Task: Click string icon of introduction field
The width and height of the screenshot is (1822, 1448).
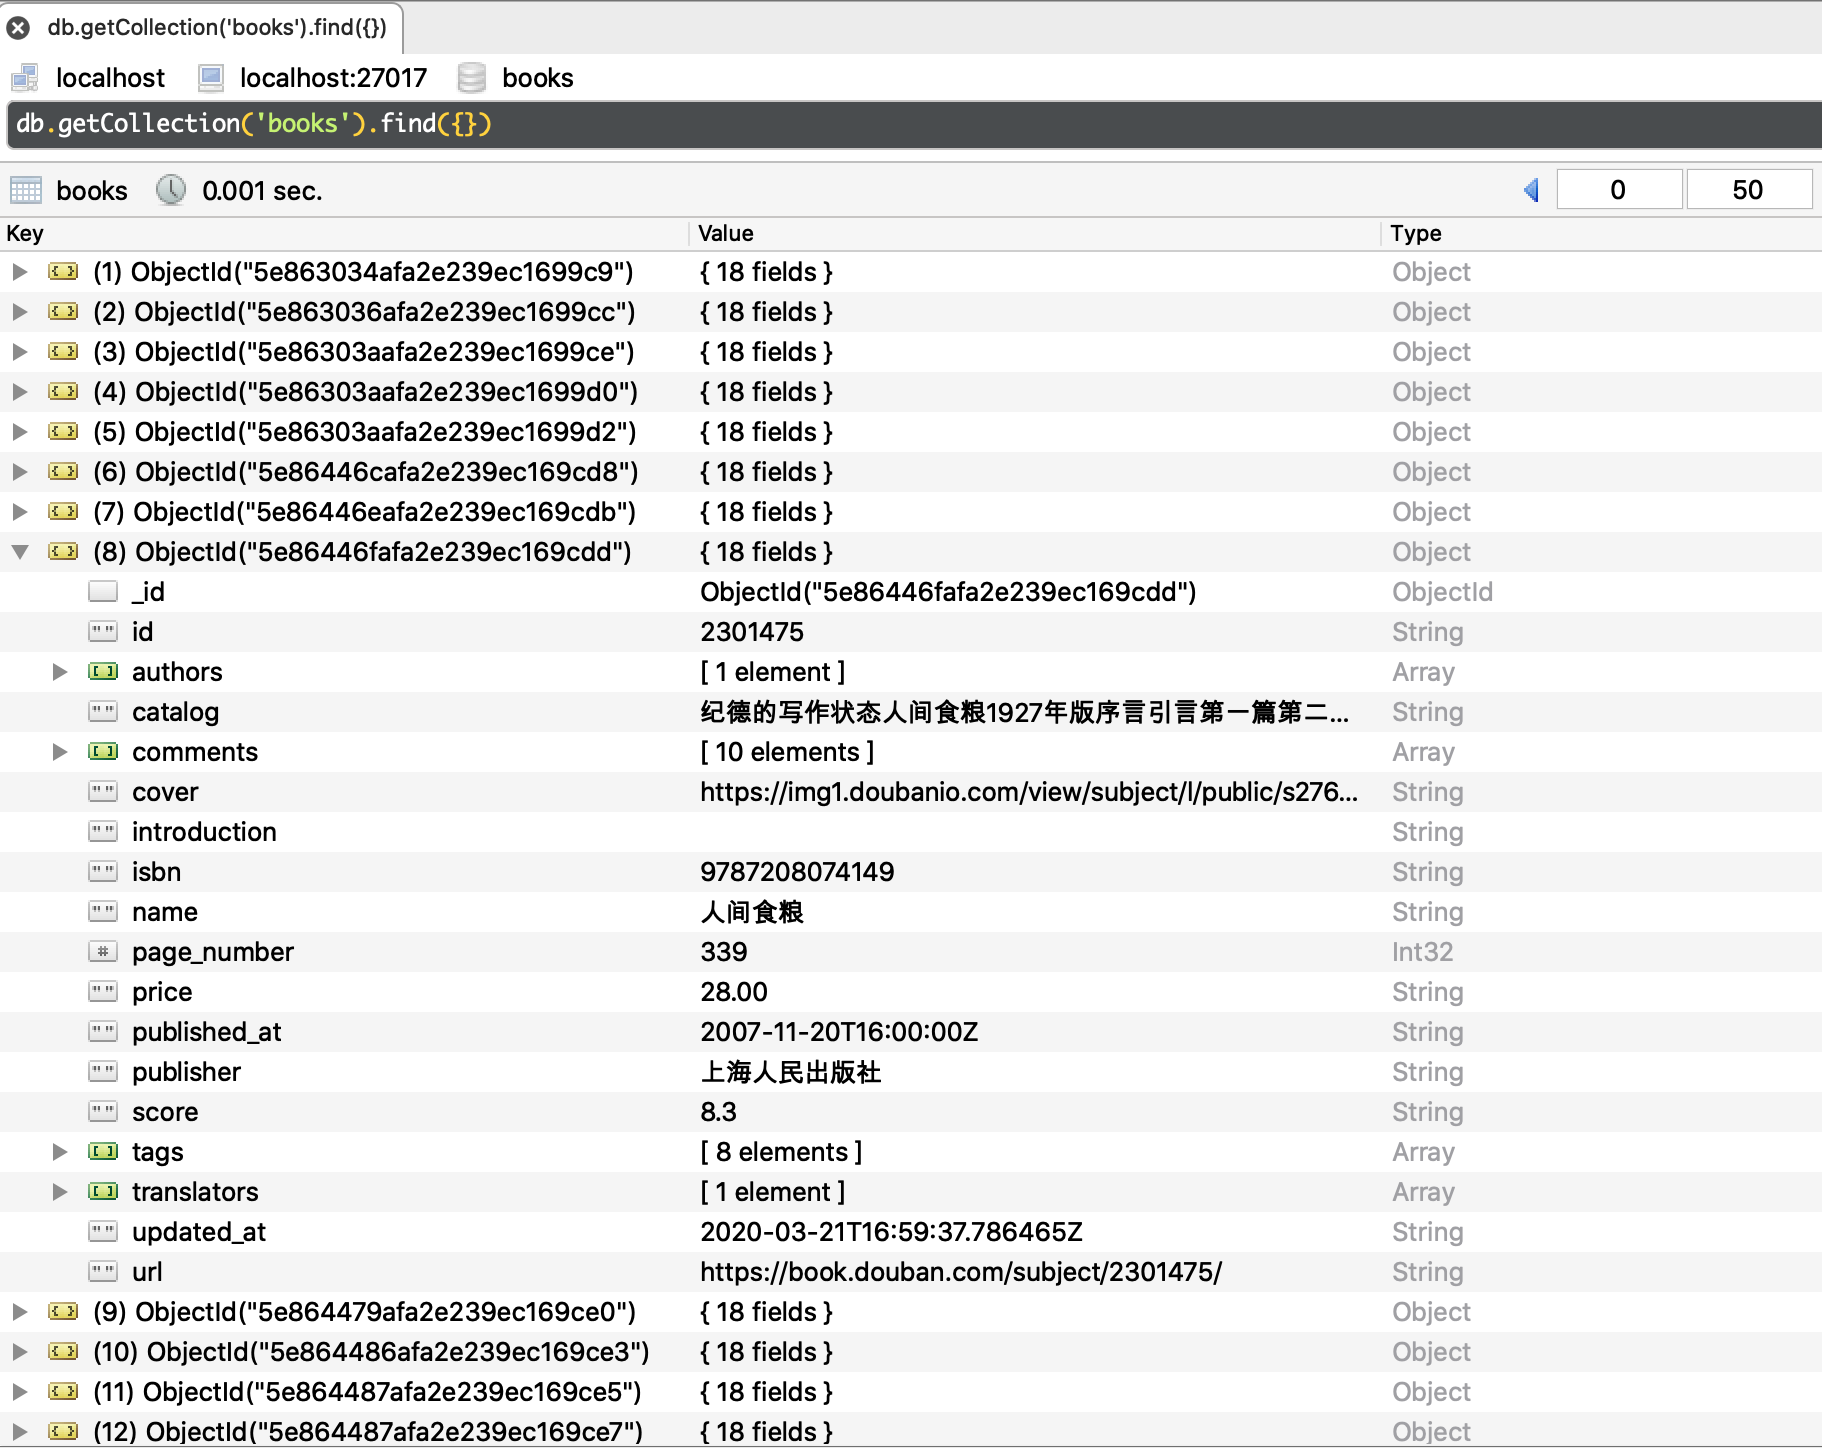Action: [103, 832]
